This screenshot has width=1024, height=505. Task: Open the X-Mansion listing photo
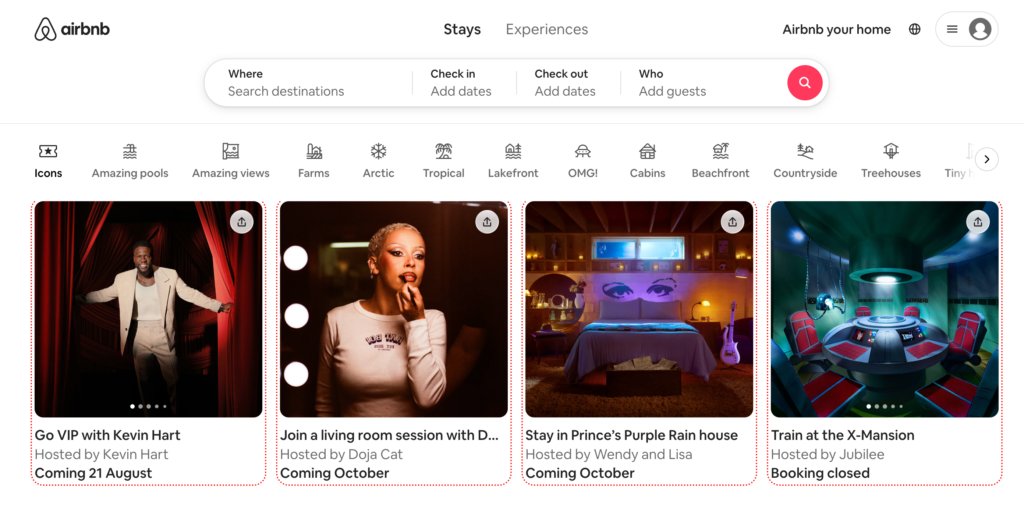884,310
